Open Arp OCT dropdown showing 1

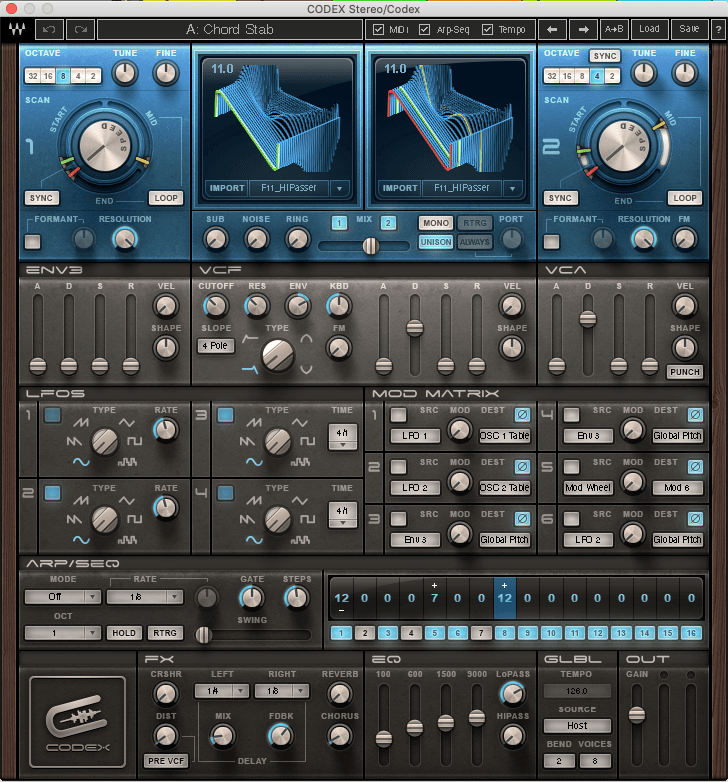coord(63,633)
